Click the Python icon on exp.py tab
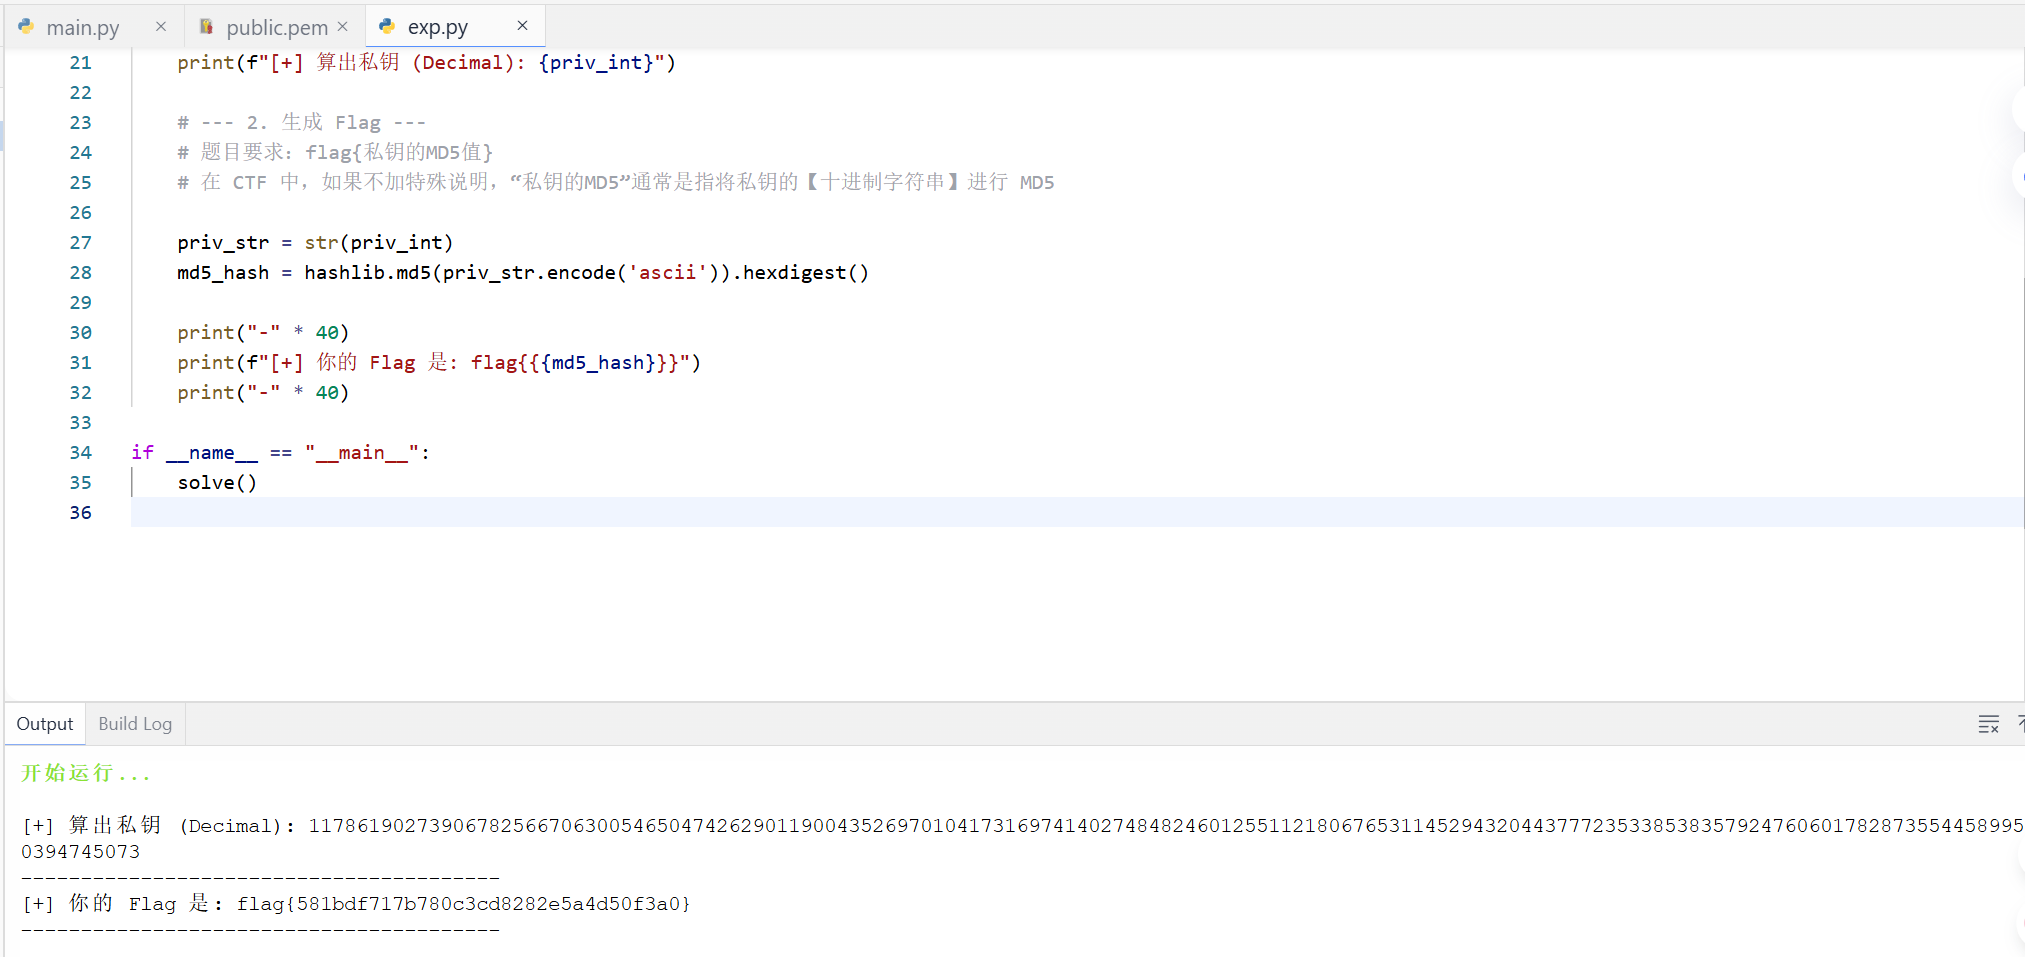Screen dimensions: 2025x957 pyautogui.click(x=387, y=27)
